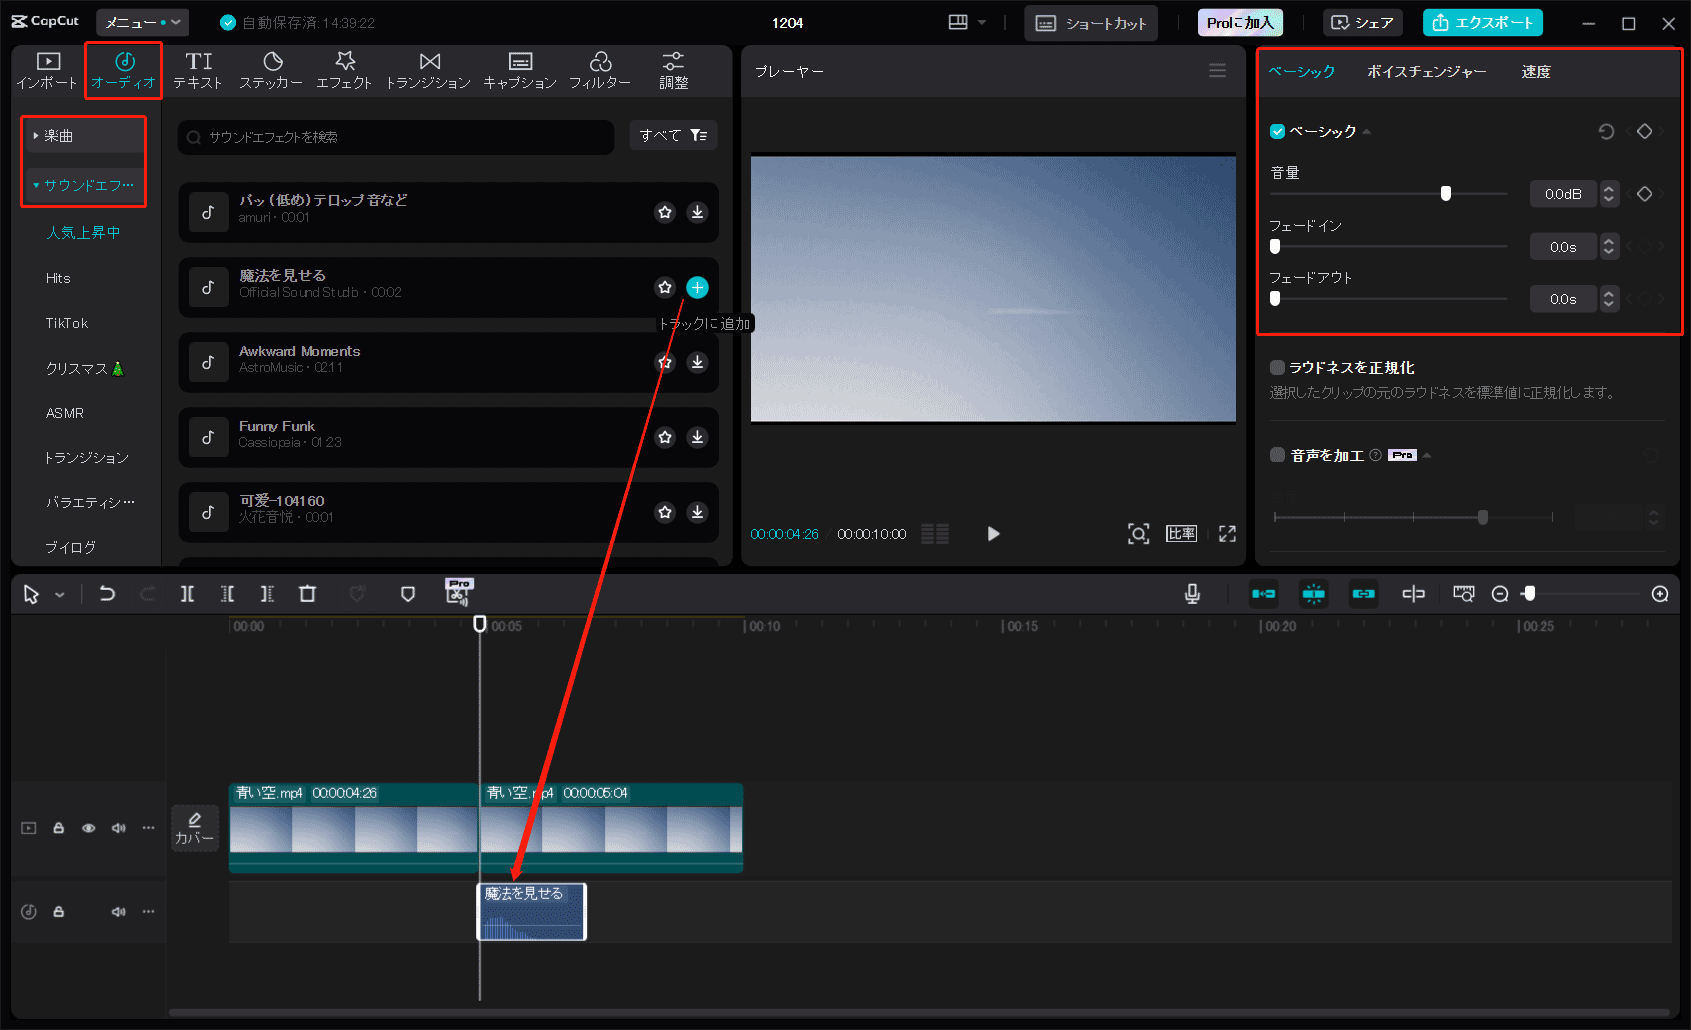Switch to the 速度 tab in right panel

point(1536,71)
